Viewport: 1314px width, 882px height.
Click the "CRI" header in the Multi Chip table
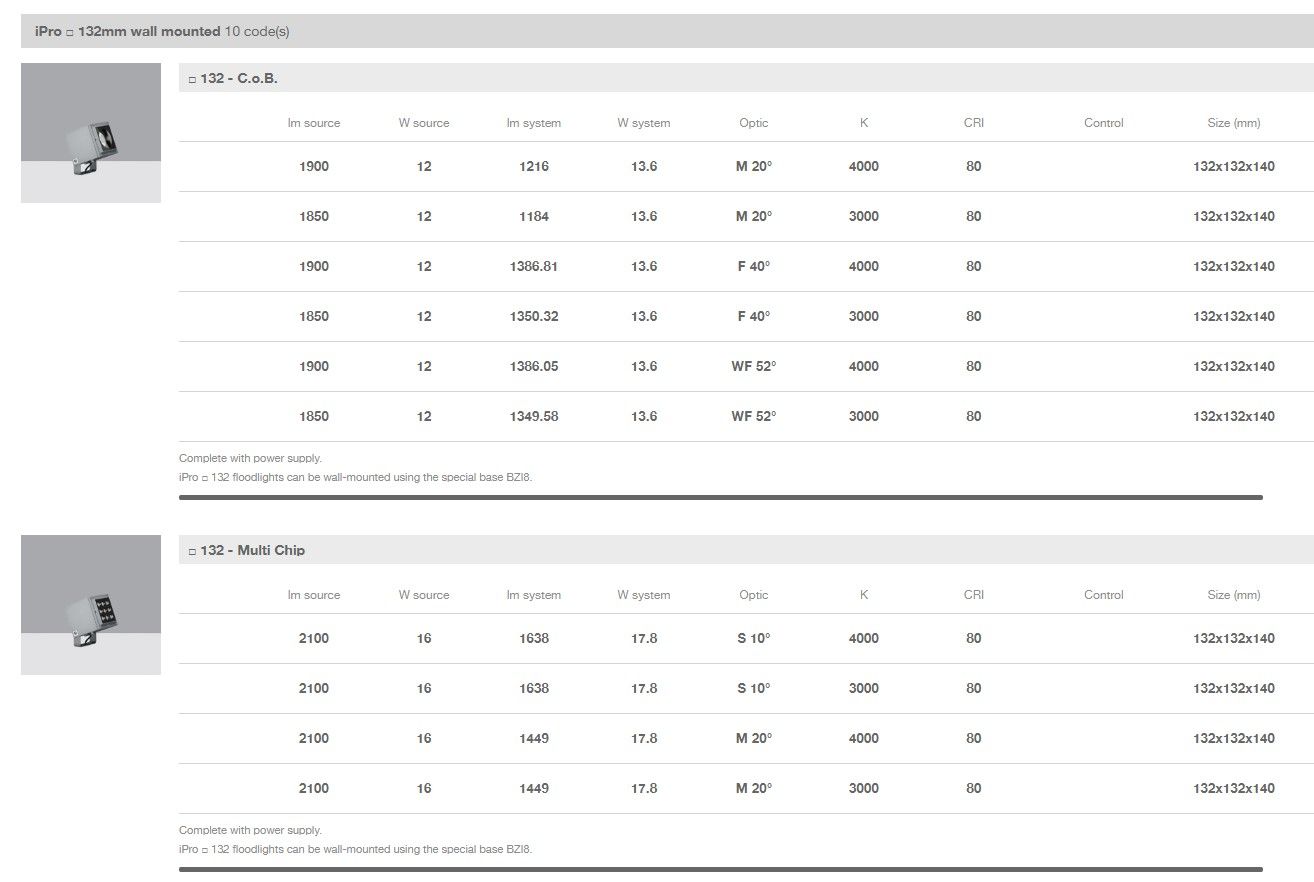(974, 595)
